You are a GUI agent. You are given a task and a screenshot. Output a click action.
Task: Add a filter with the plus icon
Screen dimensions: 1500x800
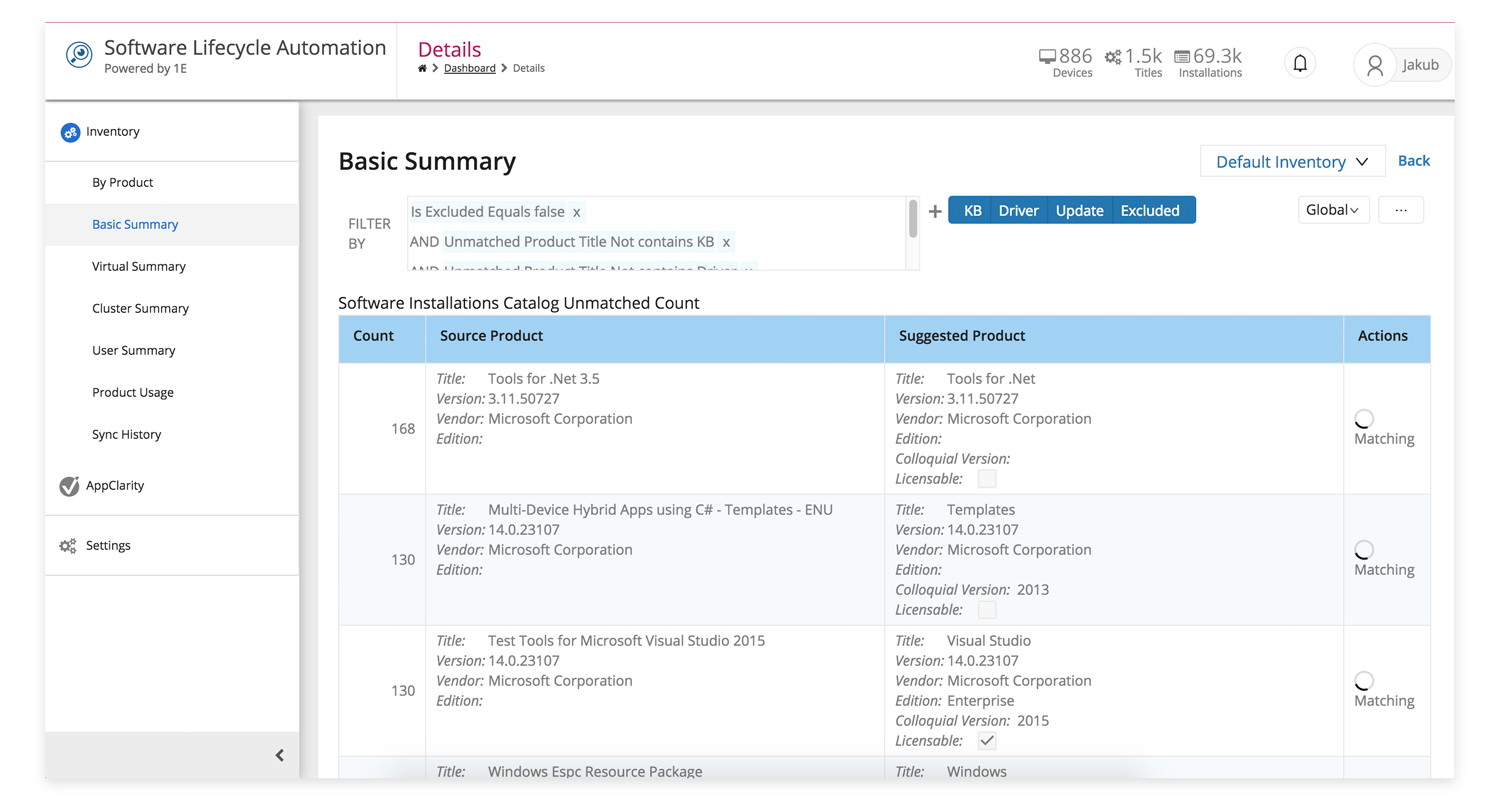click(x=935, y=211)
